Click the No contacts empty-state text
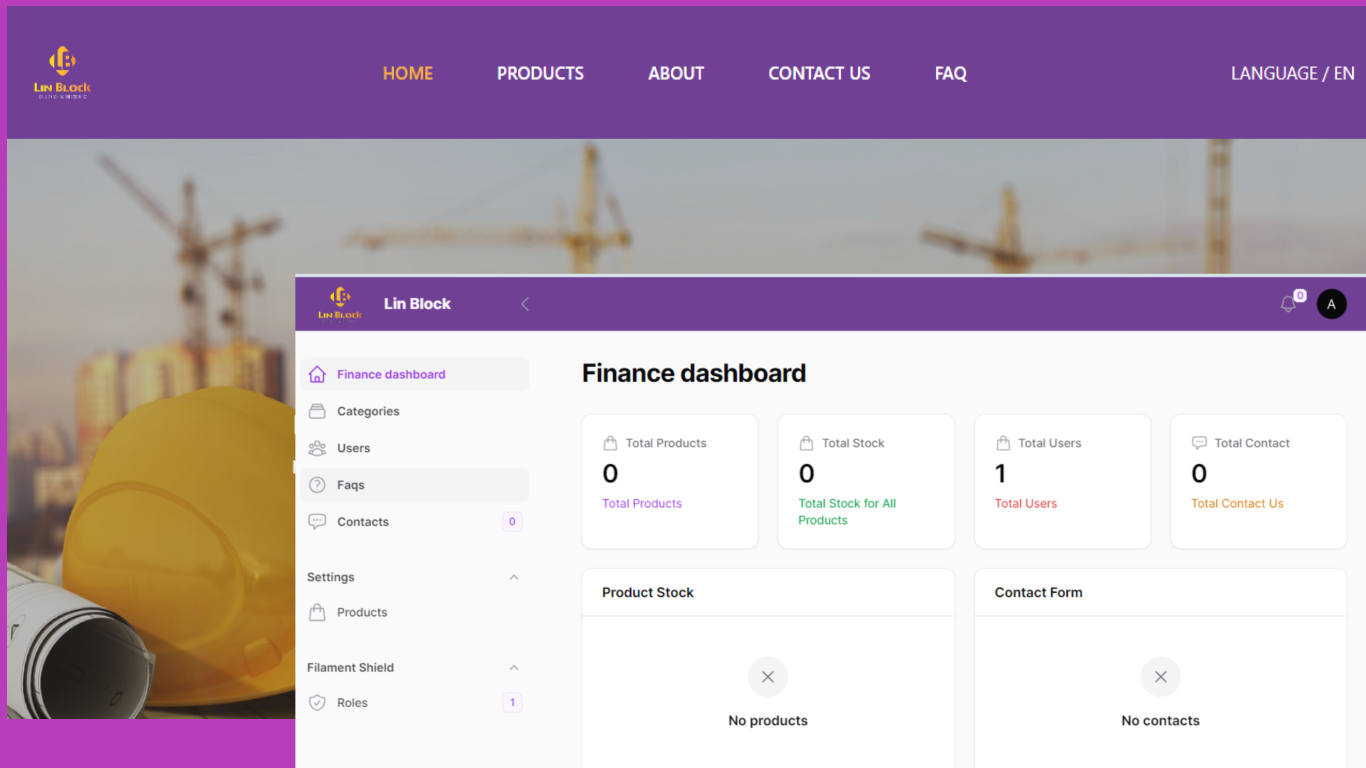1366x768 pixels. (1161, 720)
